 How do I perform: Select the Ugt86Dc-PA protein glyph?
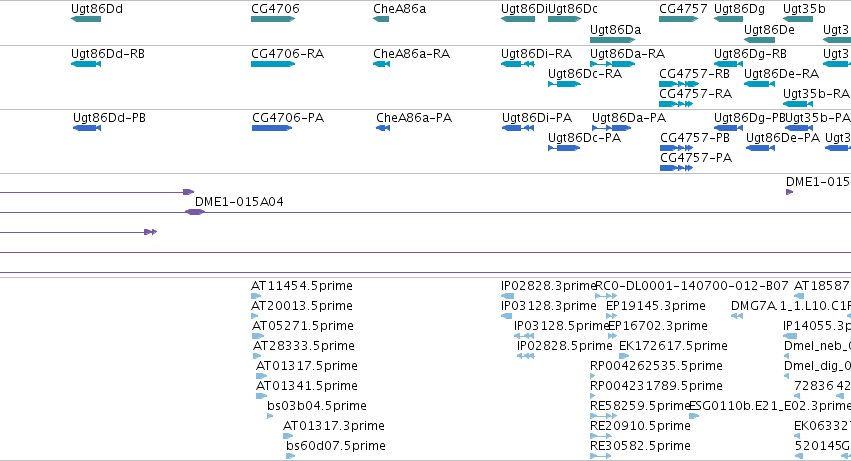564,148
